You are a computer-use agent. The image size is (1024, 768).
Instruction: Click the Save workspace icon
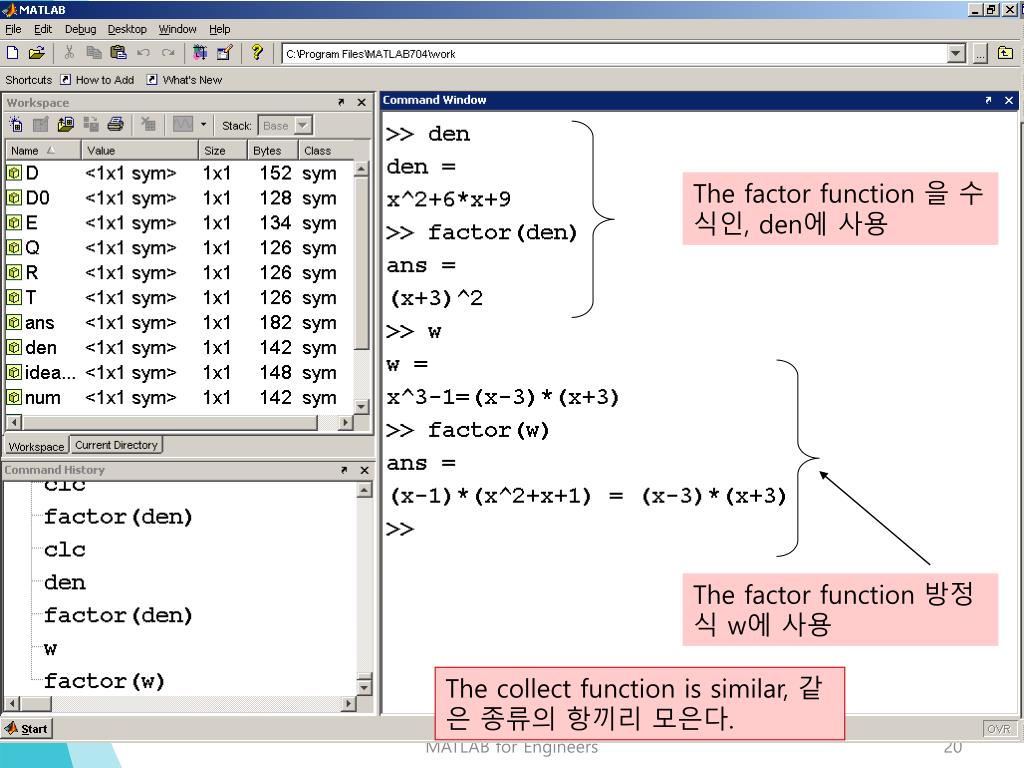tap(90, 124)
